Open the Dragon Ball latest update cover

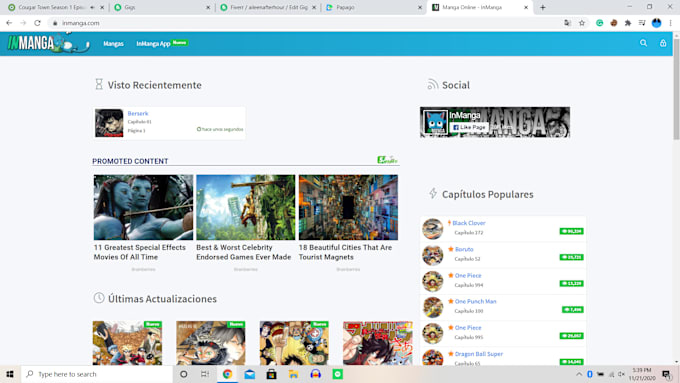[378, 343]
